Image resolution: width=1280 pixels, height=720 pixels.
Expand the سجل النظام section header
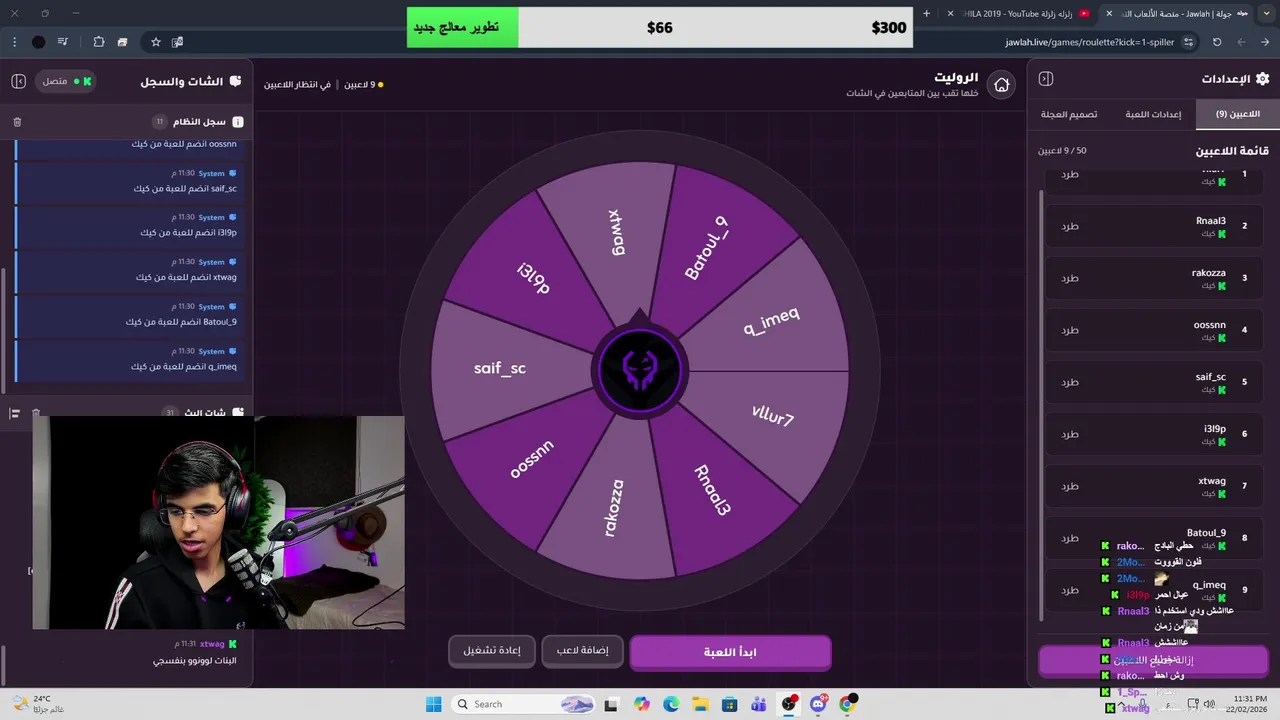point(127,122)
